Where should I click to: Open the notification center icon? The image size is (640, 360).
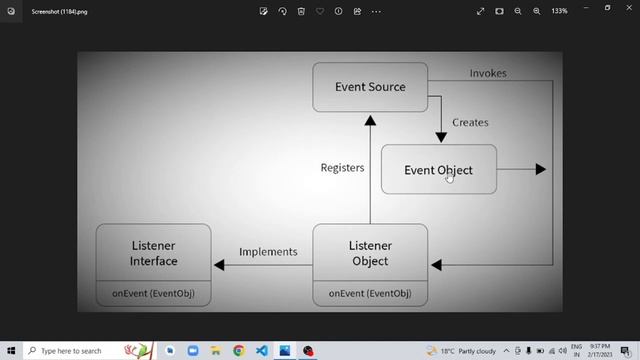click(625, 351)
